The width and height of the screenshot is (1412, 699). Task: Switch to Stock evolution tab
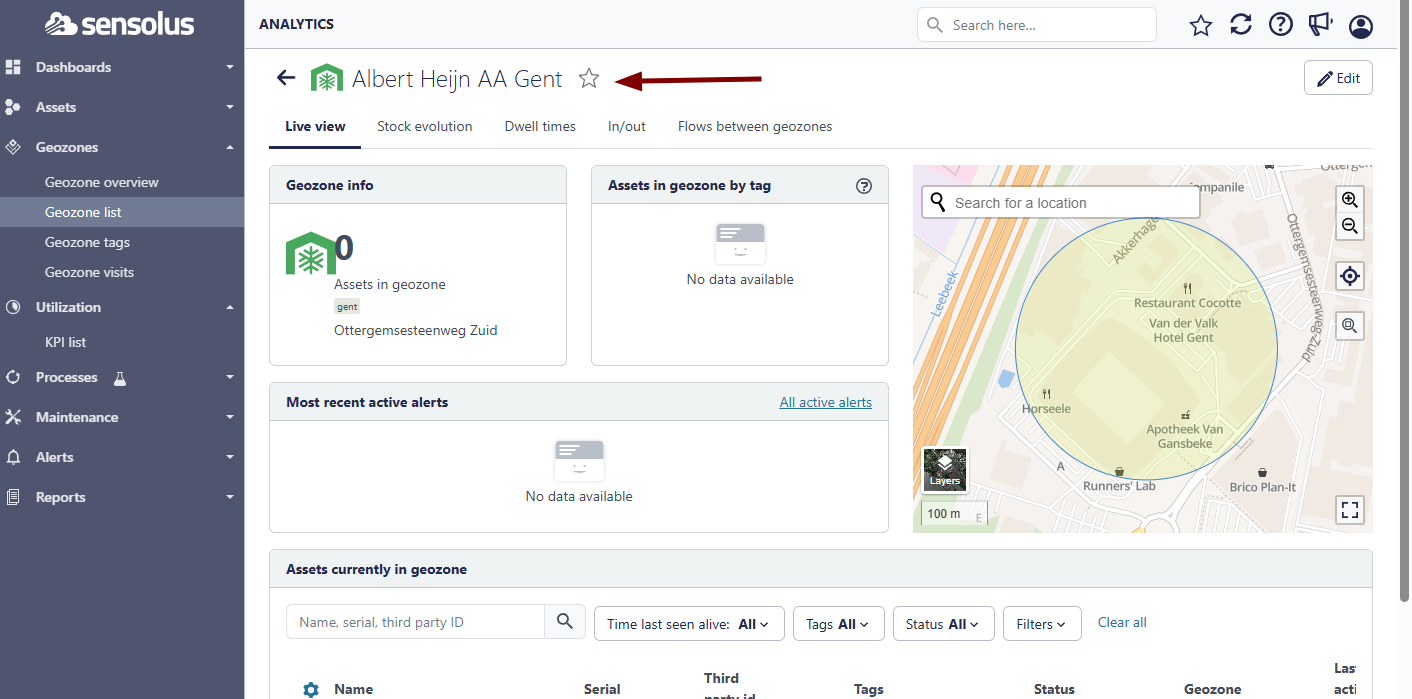click(424, 126)
